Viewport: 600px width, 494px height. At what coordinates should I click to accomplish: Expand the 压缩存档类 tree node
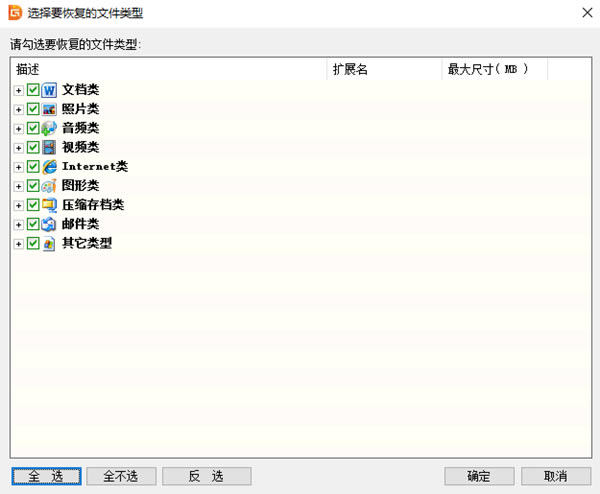pos(19,205)
